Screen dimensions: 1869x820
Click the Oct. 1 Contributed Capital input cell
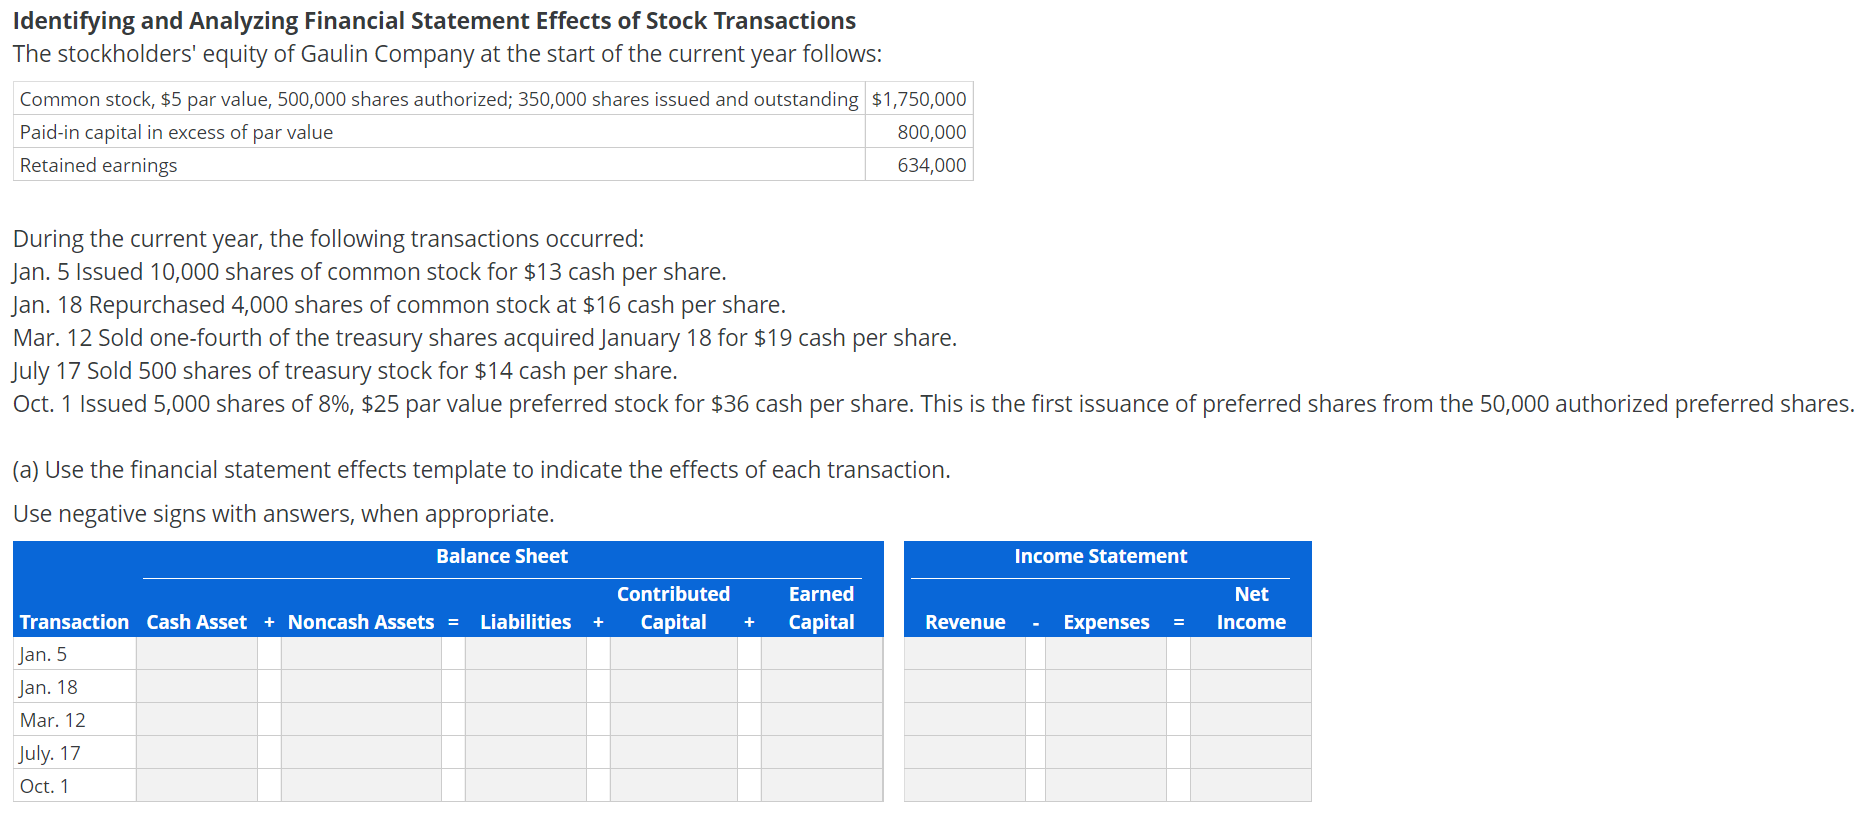tap(674, 786)
